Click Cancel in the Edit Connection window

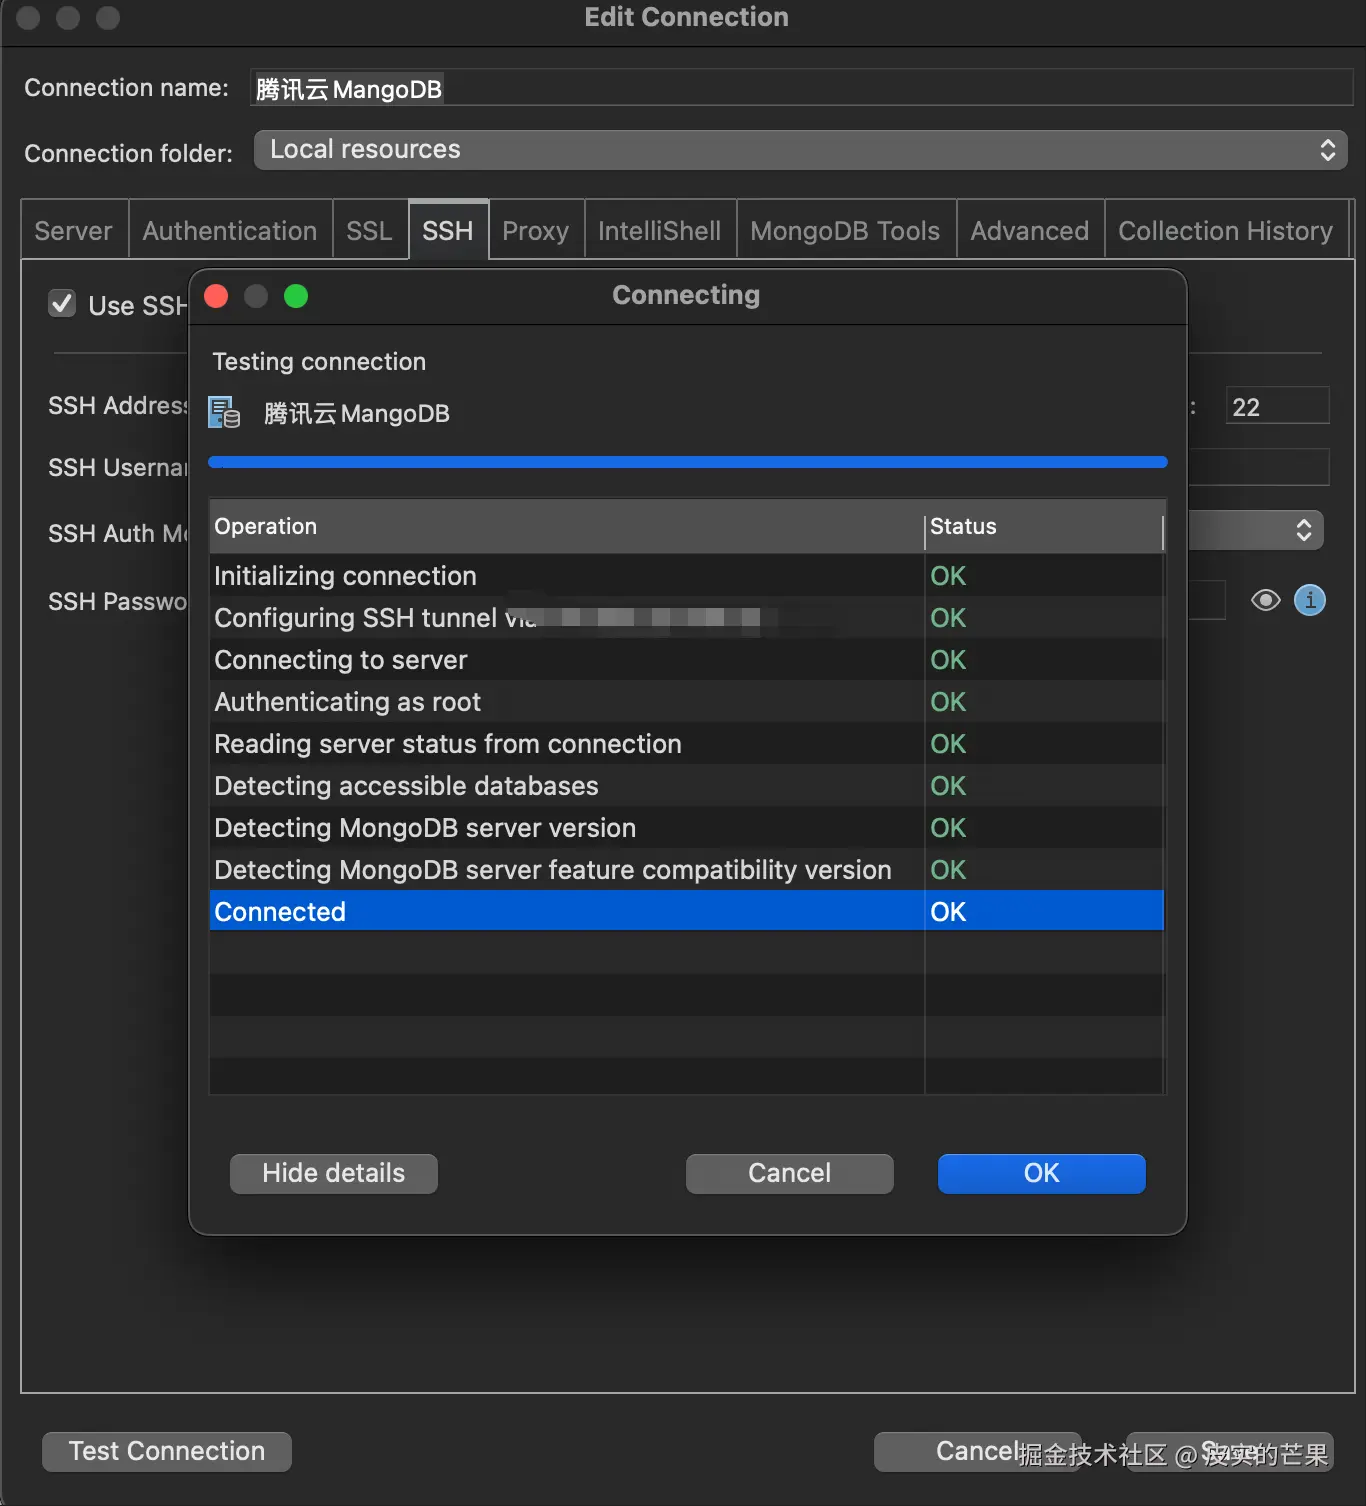pyautogui.click(x=977, y=1451)
